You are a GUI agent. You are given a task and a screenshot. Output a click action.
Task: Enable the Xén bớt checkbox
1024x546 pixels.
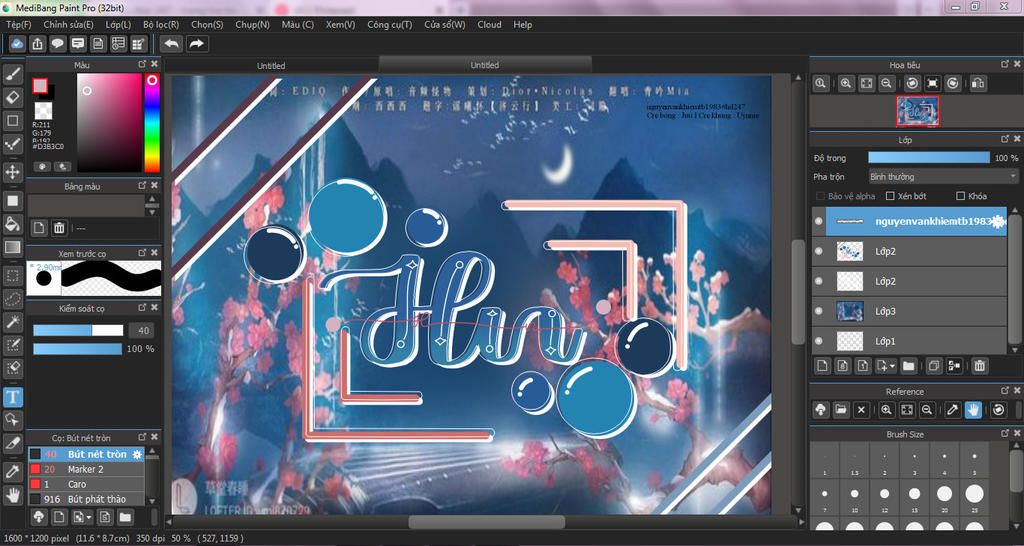[889, 196]
